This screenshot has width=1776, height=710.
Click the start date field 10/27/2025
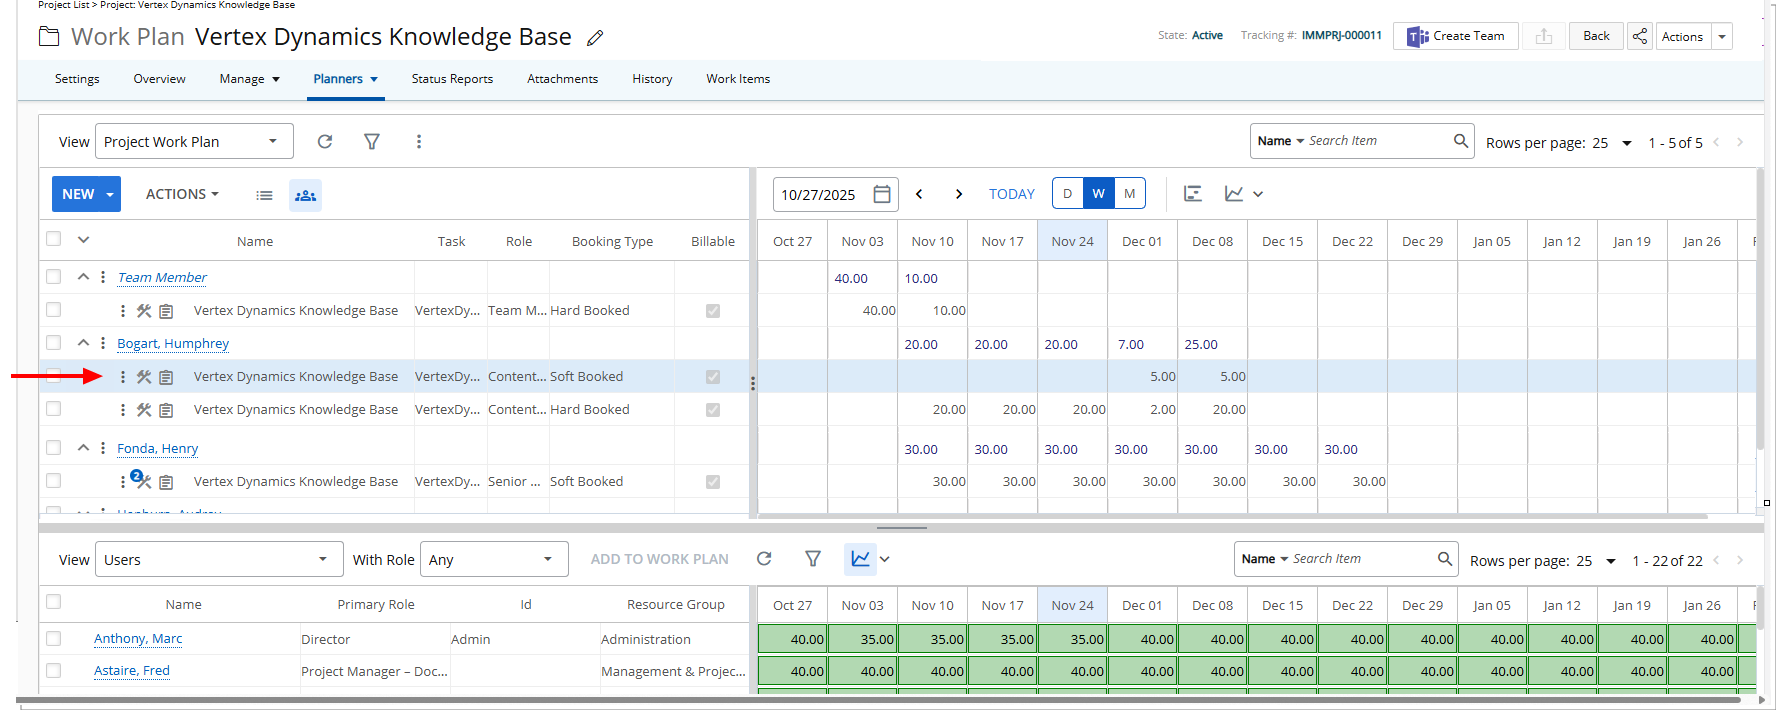coord(819,195)
